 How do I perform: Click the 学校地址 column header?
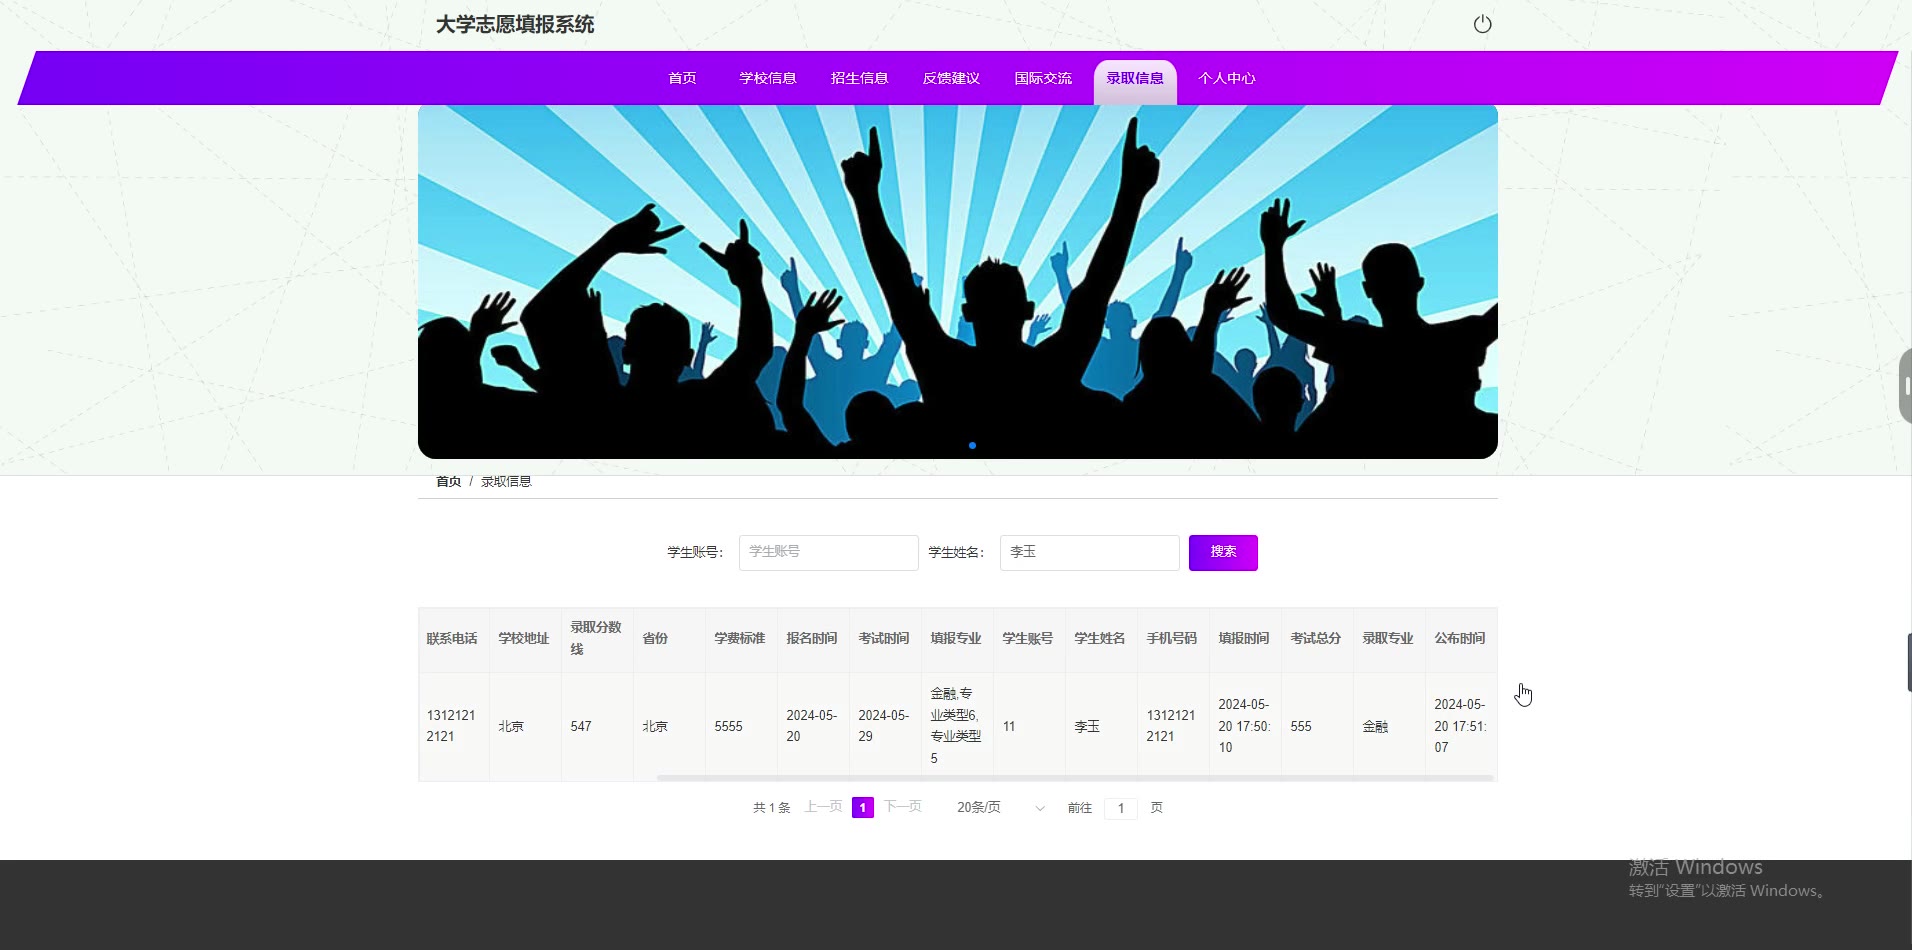(x=524, y=638)
